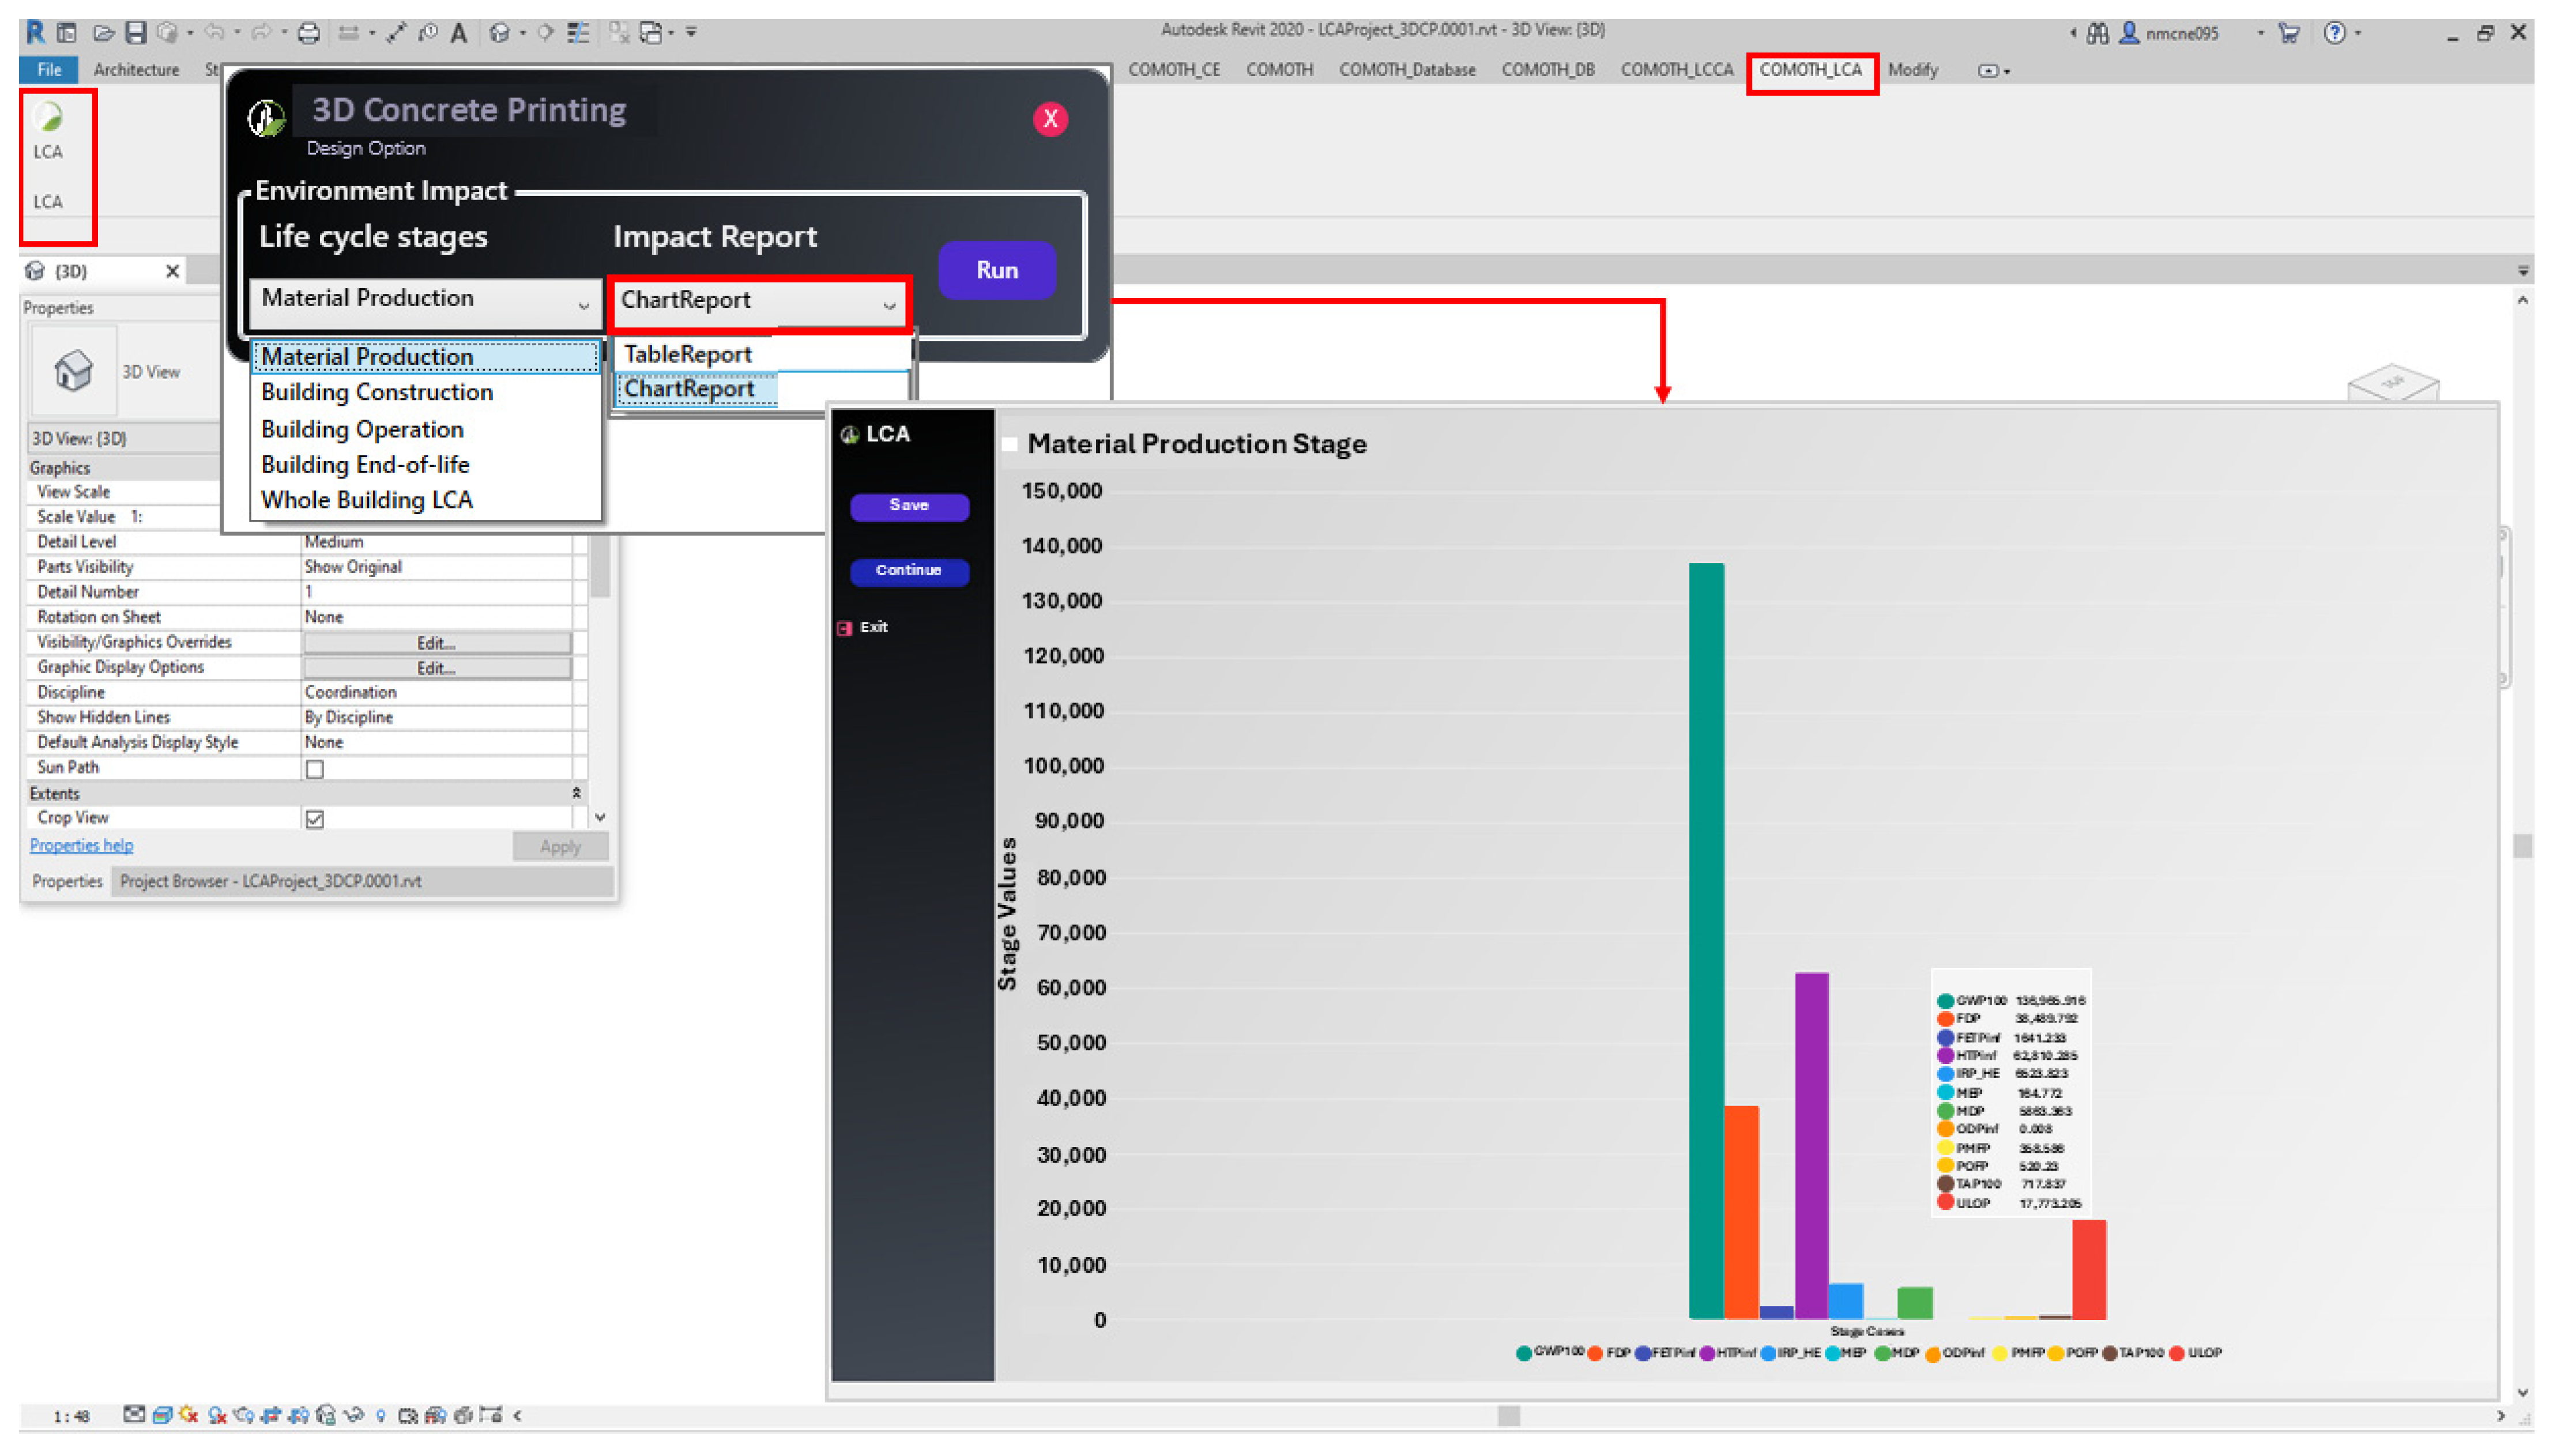Toggle the chart title legend checkbox
Viewport: 2553px width, 1456px height.
click(x=1010, y=444)
